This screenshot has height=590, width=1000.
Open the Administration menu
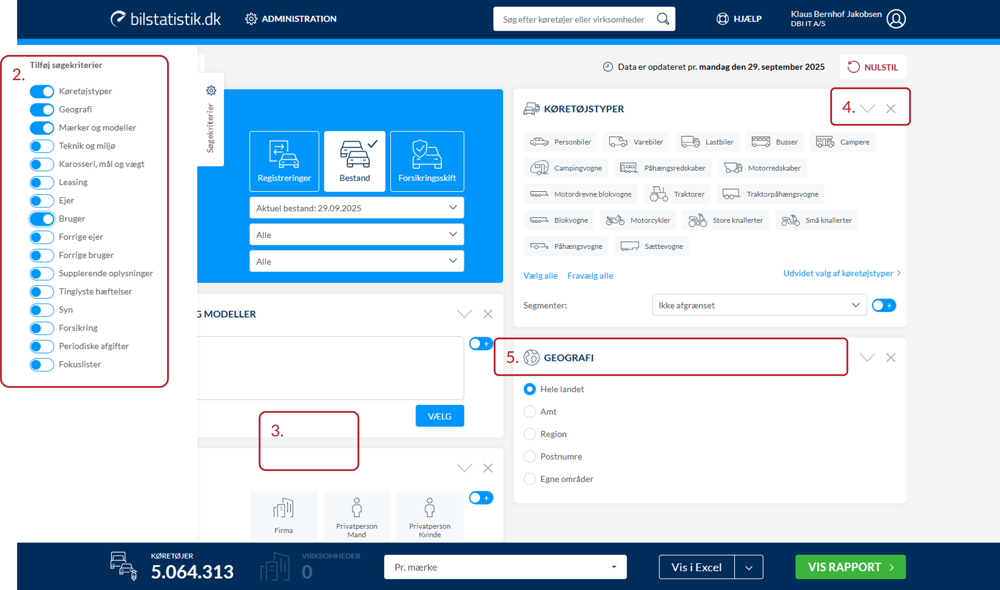coord(290,19)
